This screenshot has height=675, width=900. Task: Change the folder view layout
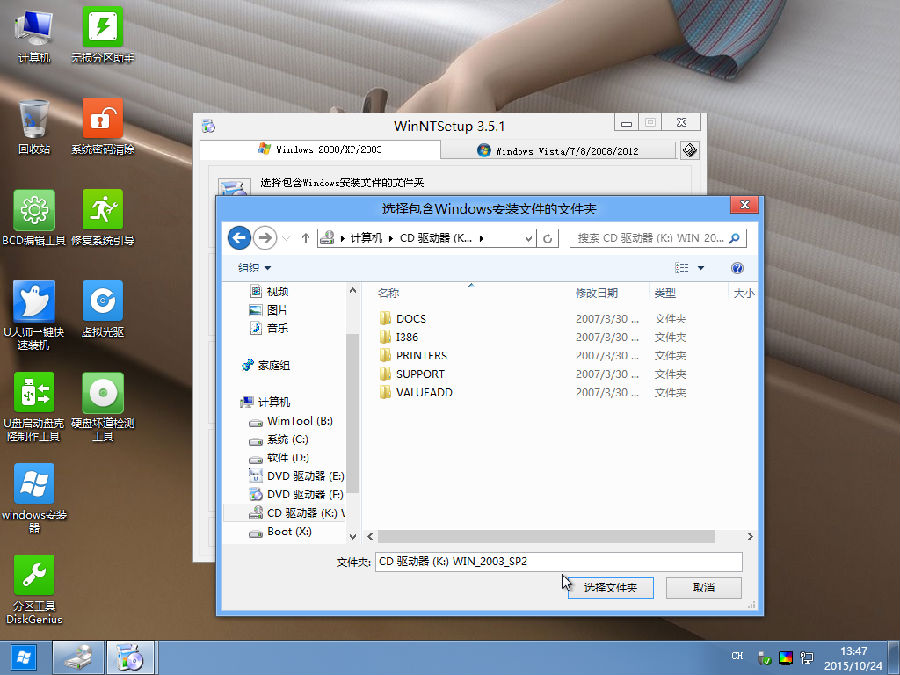682,268
